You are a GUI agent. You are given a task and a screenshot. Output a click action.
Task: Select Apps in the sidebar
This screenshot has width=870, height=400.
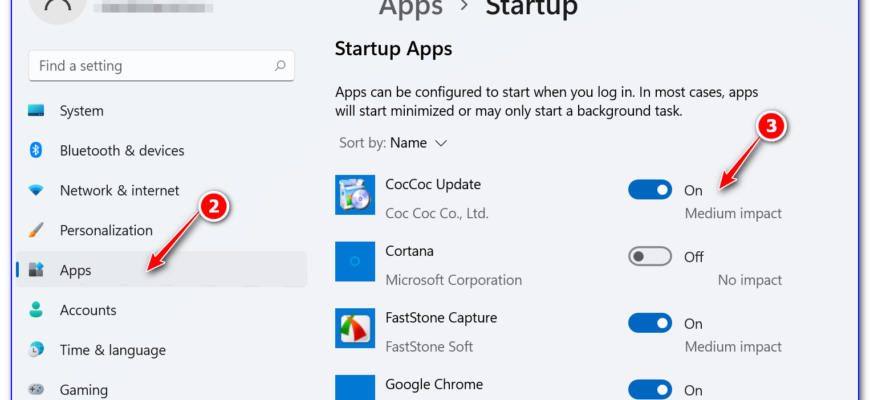pos(161,270)
